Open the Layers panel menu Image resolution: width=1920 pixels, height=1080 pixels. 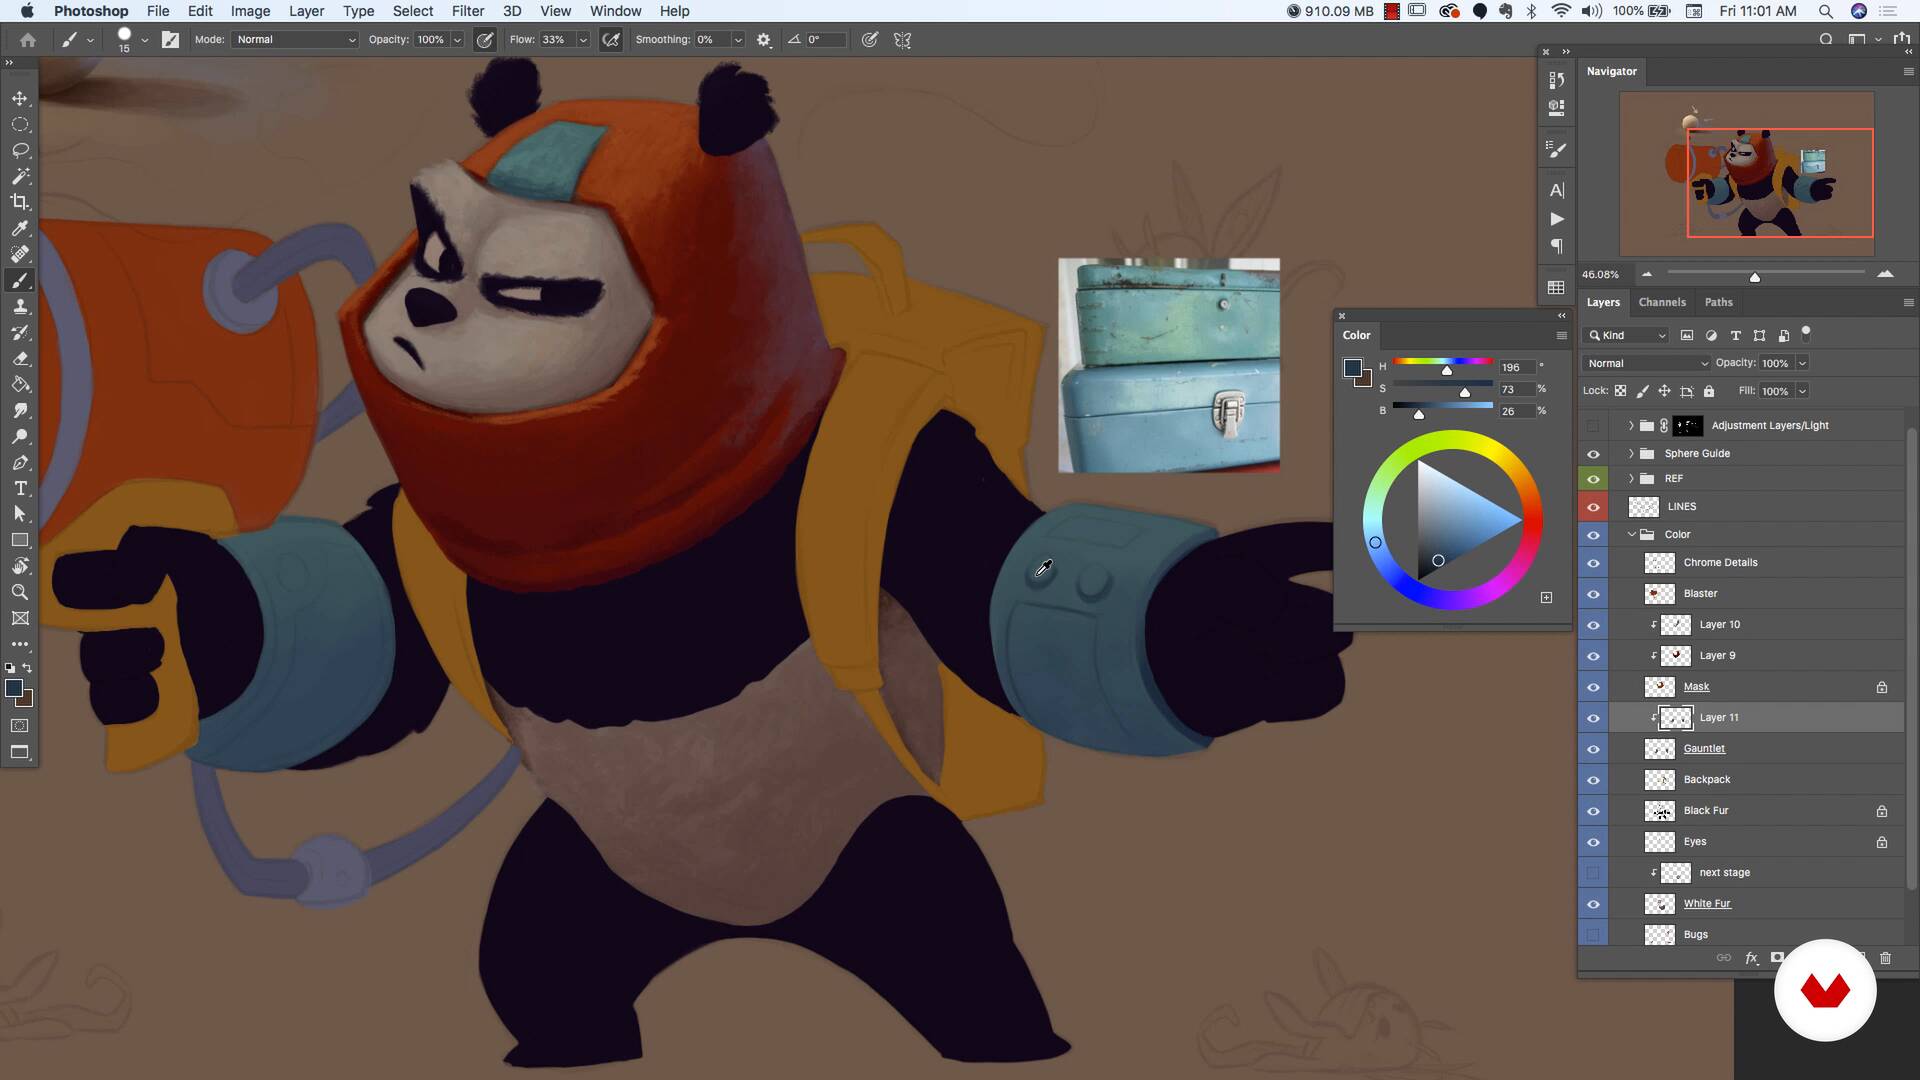pos(1908,302)
